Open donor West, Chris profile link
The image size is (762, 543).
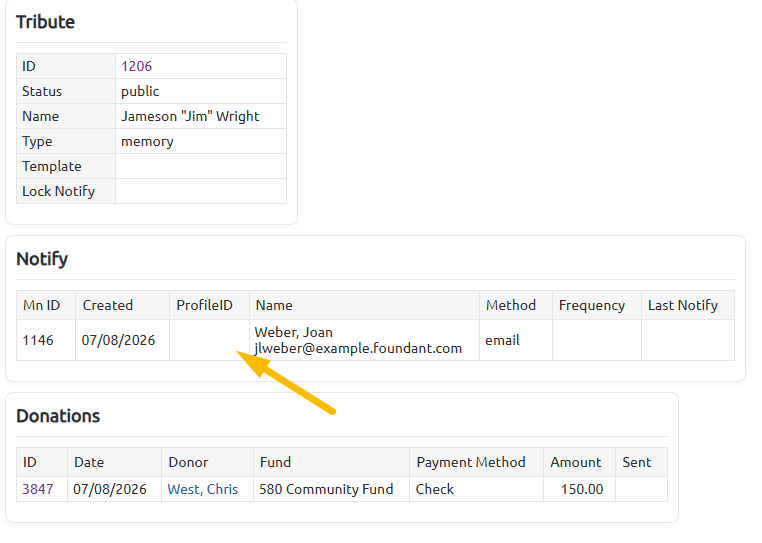[x=203, y=489]
